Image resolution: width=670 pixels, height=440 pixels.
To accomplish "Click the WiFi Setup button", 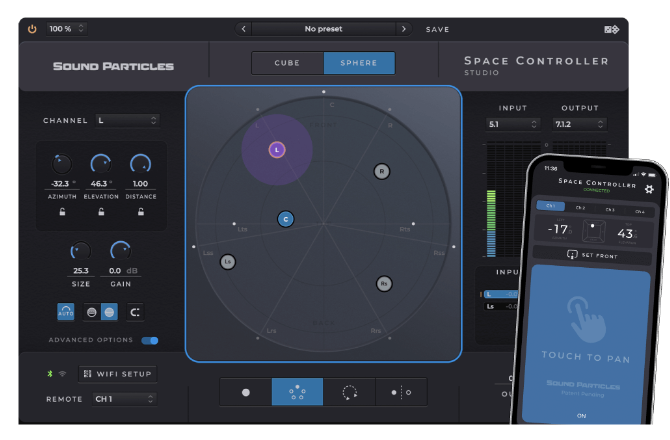I will (118, 374).
